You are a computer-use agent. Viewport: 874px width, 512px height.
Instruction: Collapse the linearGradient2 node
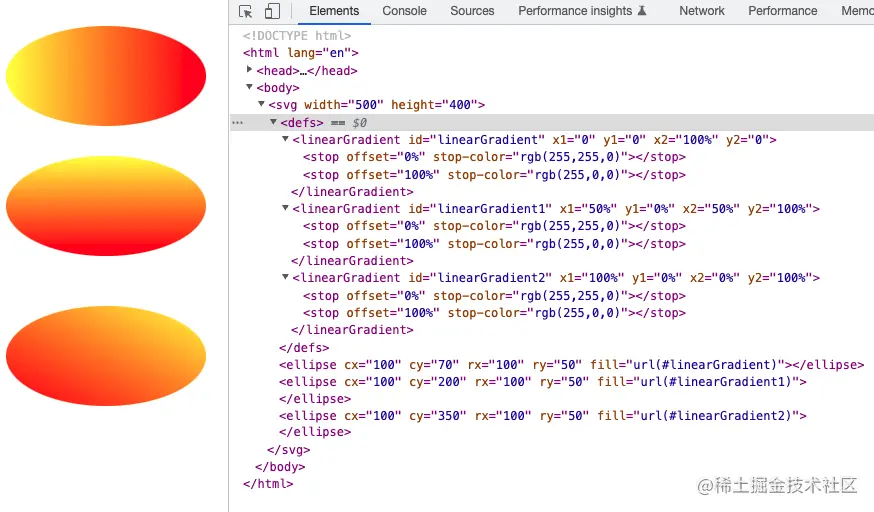pos(285,277)
